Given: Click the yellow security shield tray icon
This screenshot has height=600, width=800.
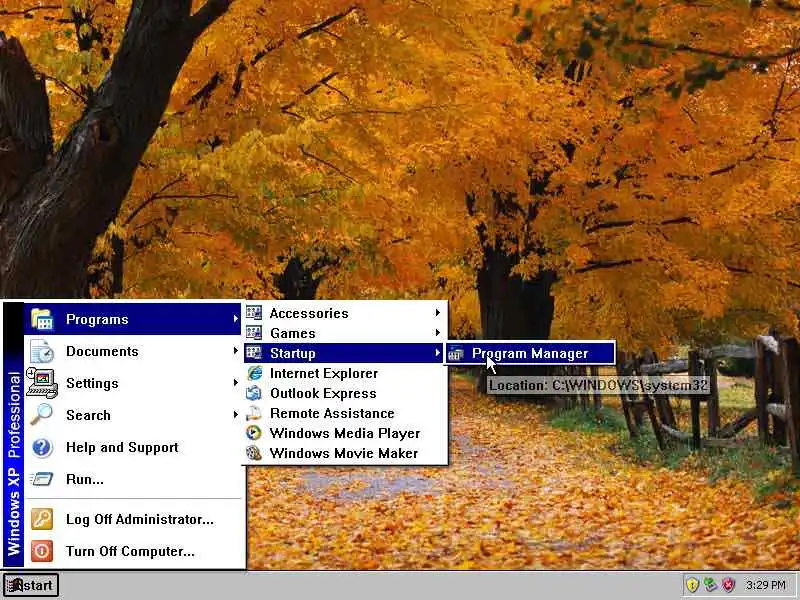Looking at the screenshot, I should (x=692, y=585).
